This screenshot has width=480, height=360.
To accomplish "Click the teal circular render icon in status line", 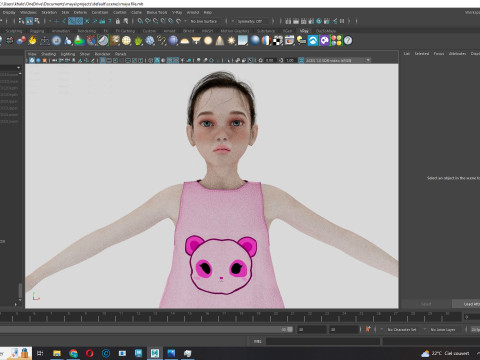I will click(x=319, y=21).
